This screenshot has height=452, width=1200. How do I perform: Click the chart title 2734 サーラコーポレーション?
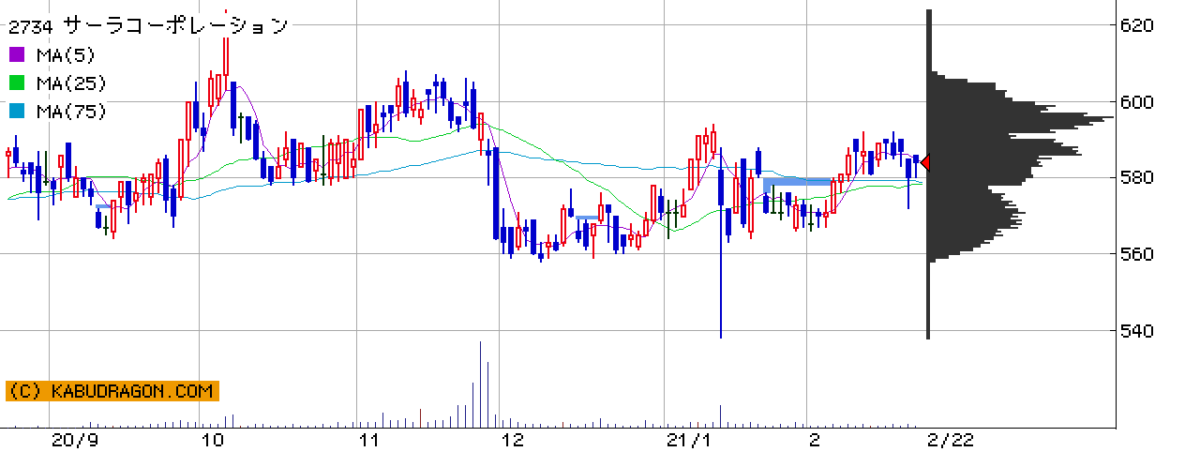(x=148, y=25)
